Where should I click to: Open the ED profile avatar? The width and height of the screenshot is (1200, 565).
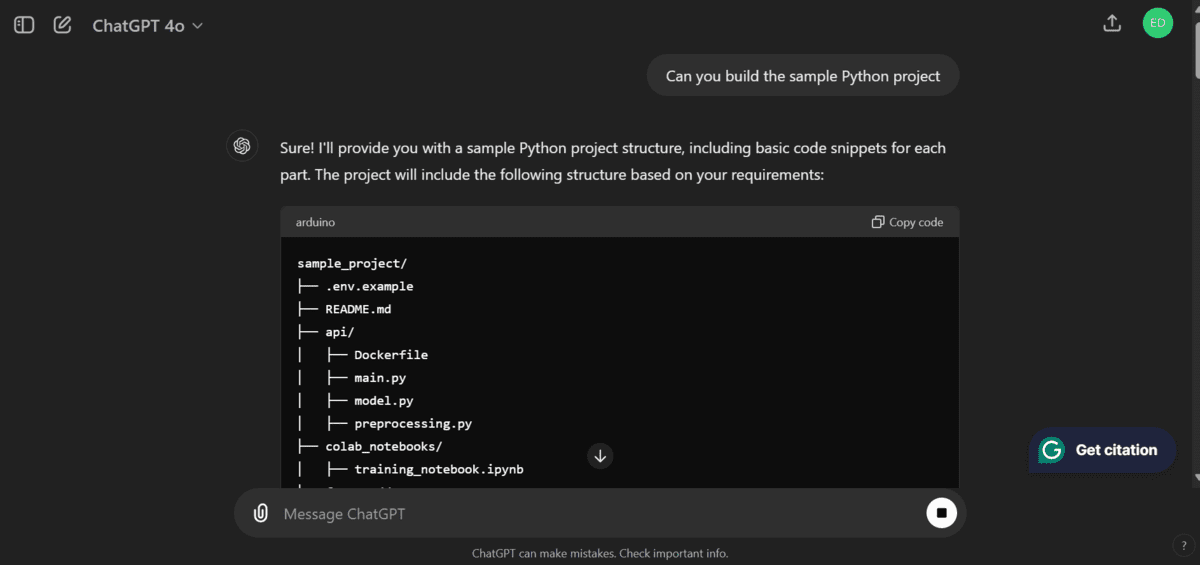pos(1157,23)
